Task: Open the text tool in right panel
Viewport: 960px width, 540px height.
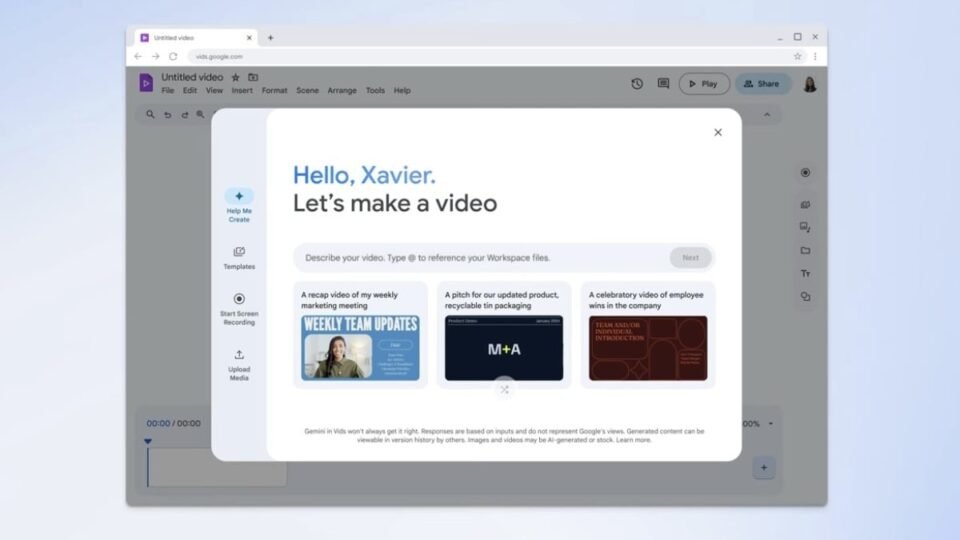Action: (805, 274)
